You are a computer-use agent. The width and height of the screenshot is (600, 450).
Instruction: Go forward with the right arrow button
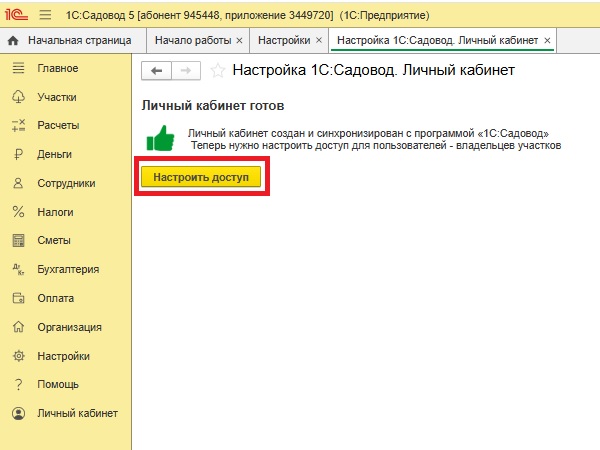[x=186, y=70]
